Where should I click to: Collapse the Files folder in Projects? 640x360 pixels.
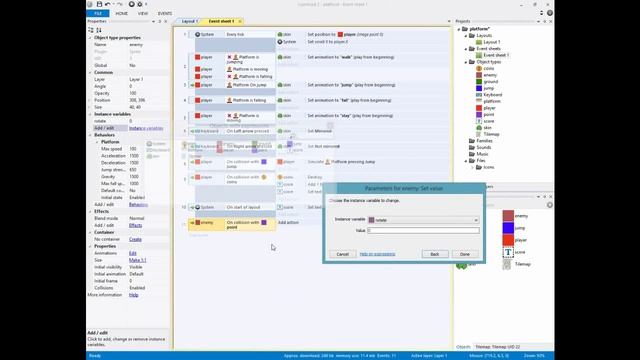466,161
